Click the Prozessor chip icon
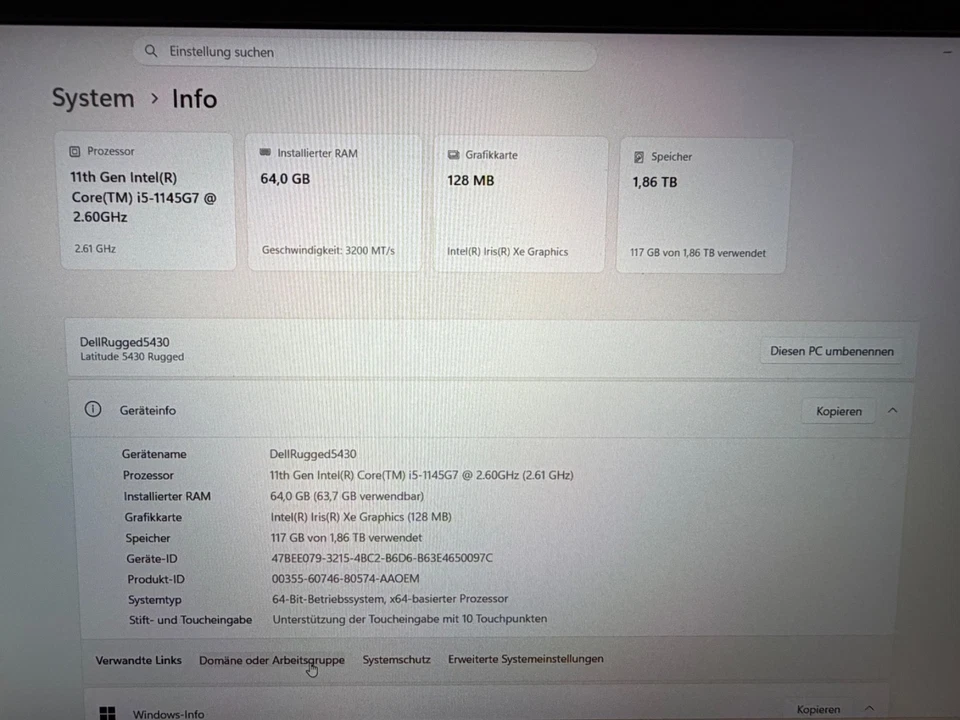 75,151
